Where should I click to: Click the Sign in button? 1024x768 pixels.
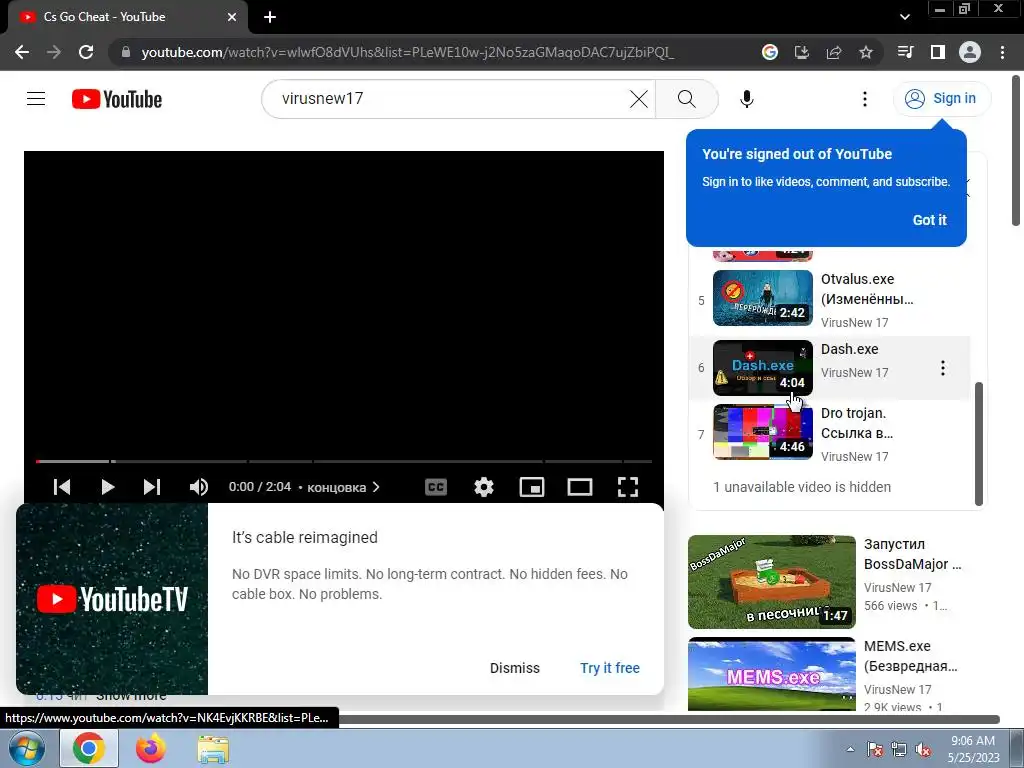tap(942, 99)
